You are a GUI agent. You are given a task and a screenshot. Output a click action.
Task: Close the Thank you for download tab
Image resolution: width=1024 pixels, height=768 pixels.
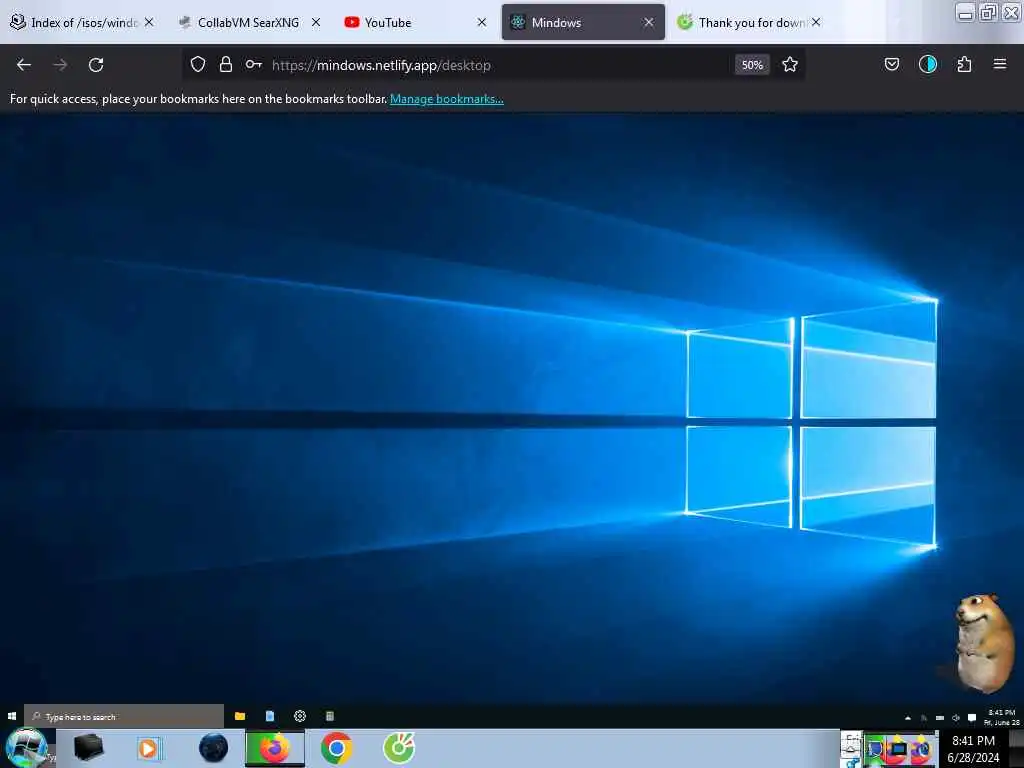pos(816,22)
